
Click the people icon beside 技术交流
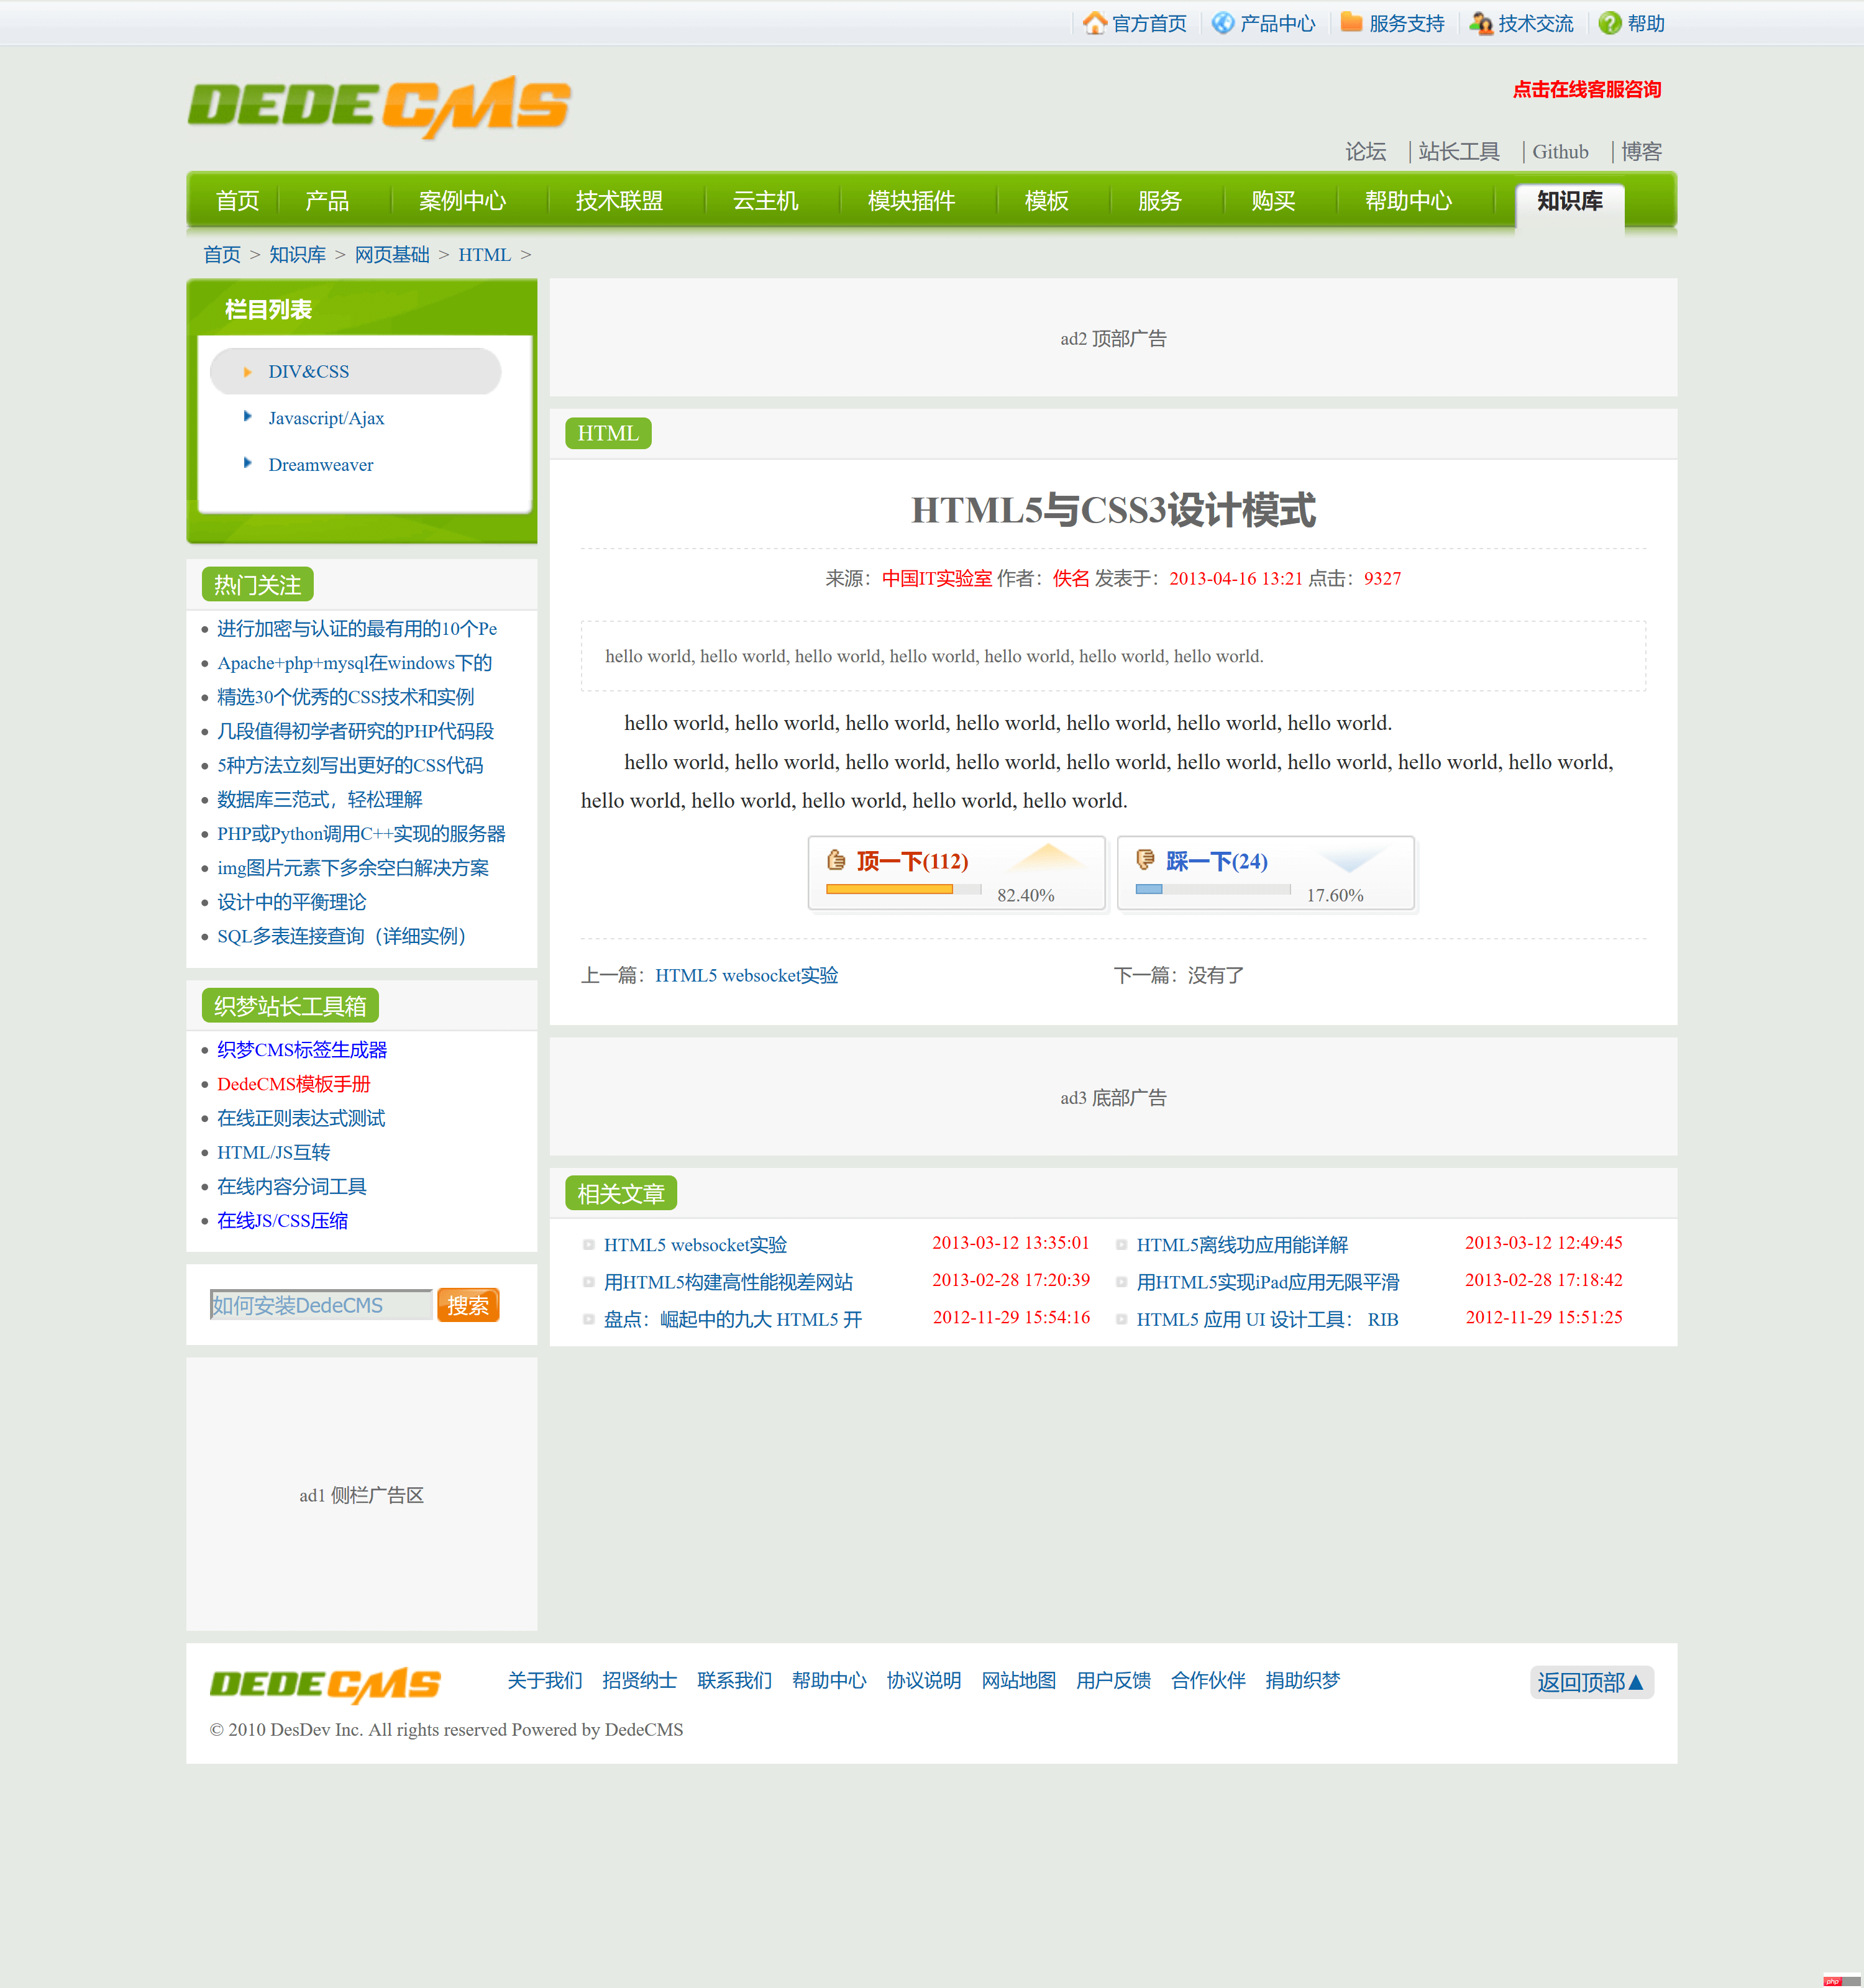1481,23
